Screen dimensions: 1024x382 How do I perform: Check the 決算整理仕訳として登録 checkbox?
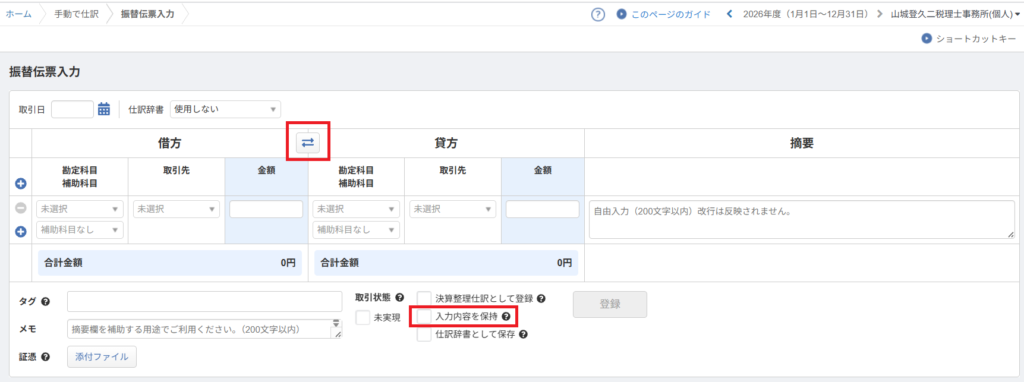coord(424,298)
